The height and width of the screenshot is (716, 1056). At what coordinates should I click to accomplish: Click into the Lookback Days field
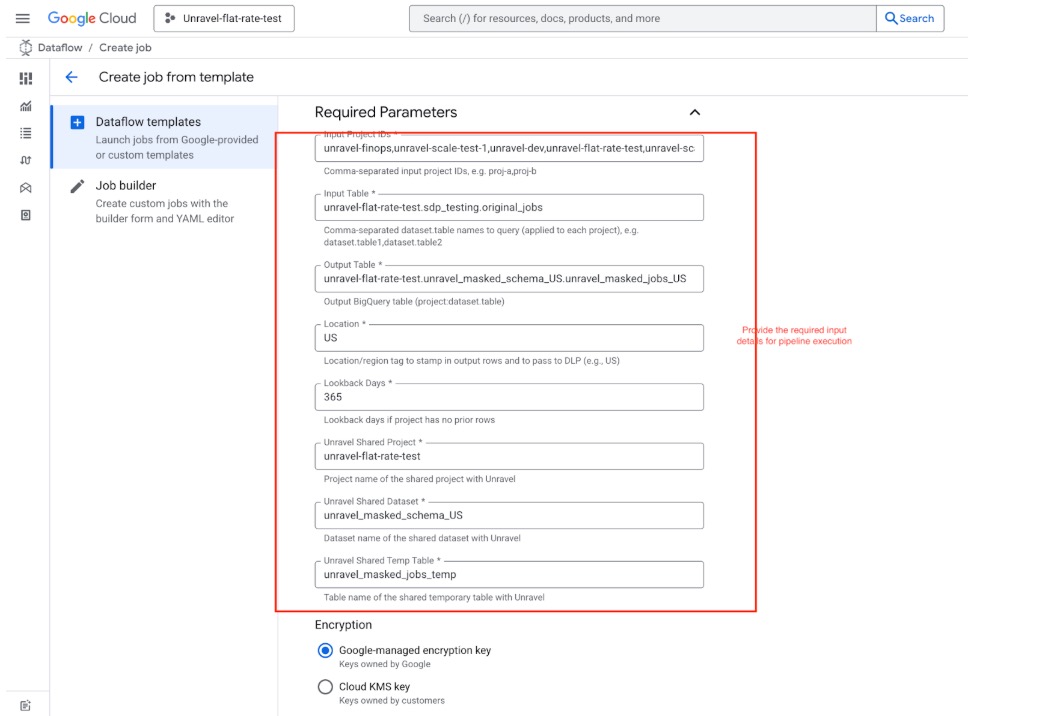508,397
